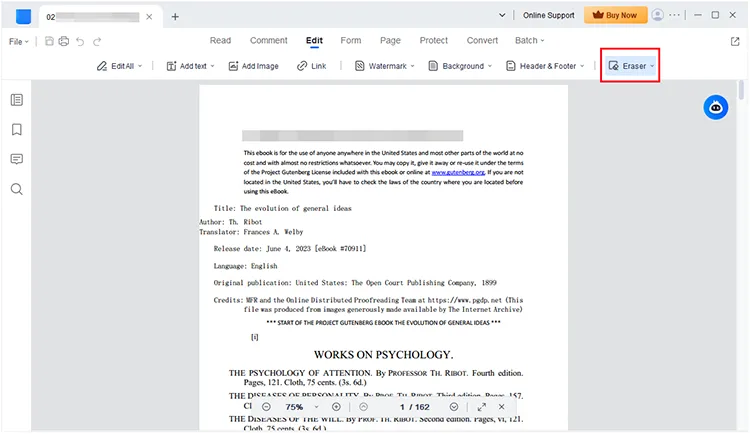This screenshot has height=434, width=750.
Task: Open the user account avatar
Action: click(658, 15)
